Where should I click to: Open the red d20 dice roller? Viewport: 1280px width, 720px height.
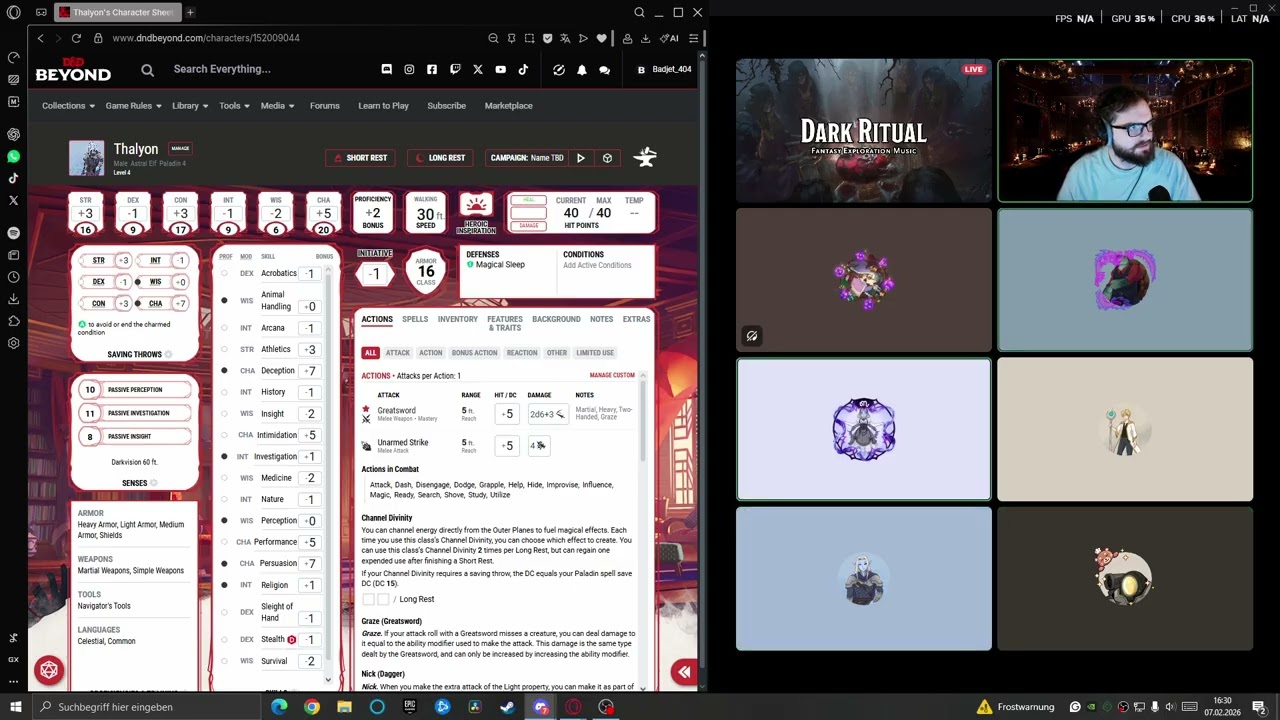coord(49,670)
